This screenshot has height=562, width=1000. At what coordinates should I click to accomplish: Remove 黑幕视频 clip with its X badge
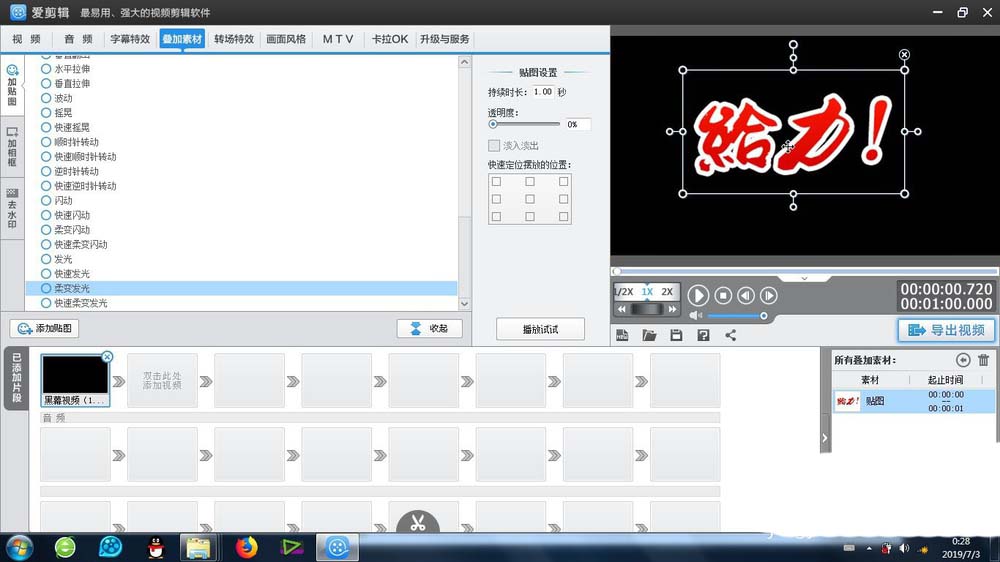tap(107, 357)
